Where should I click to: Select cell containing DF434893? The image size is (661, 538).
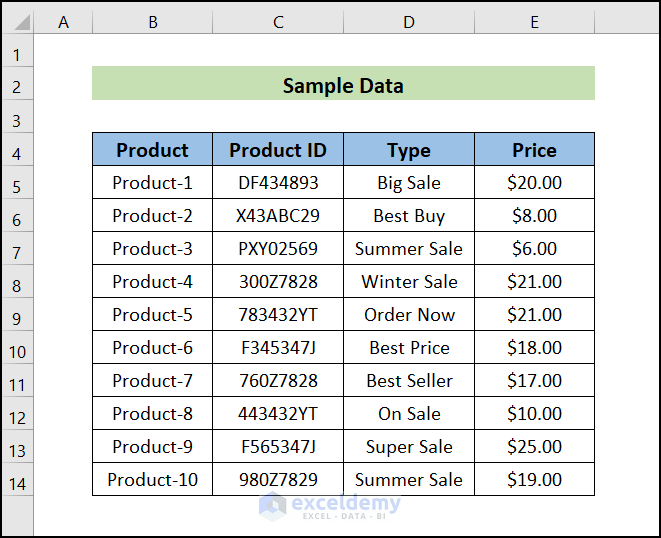coord(278,183)
